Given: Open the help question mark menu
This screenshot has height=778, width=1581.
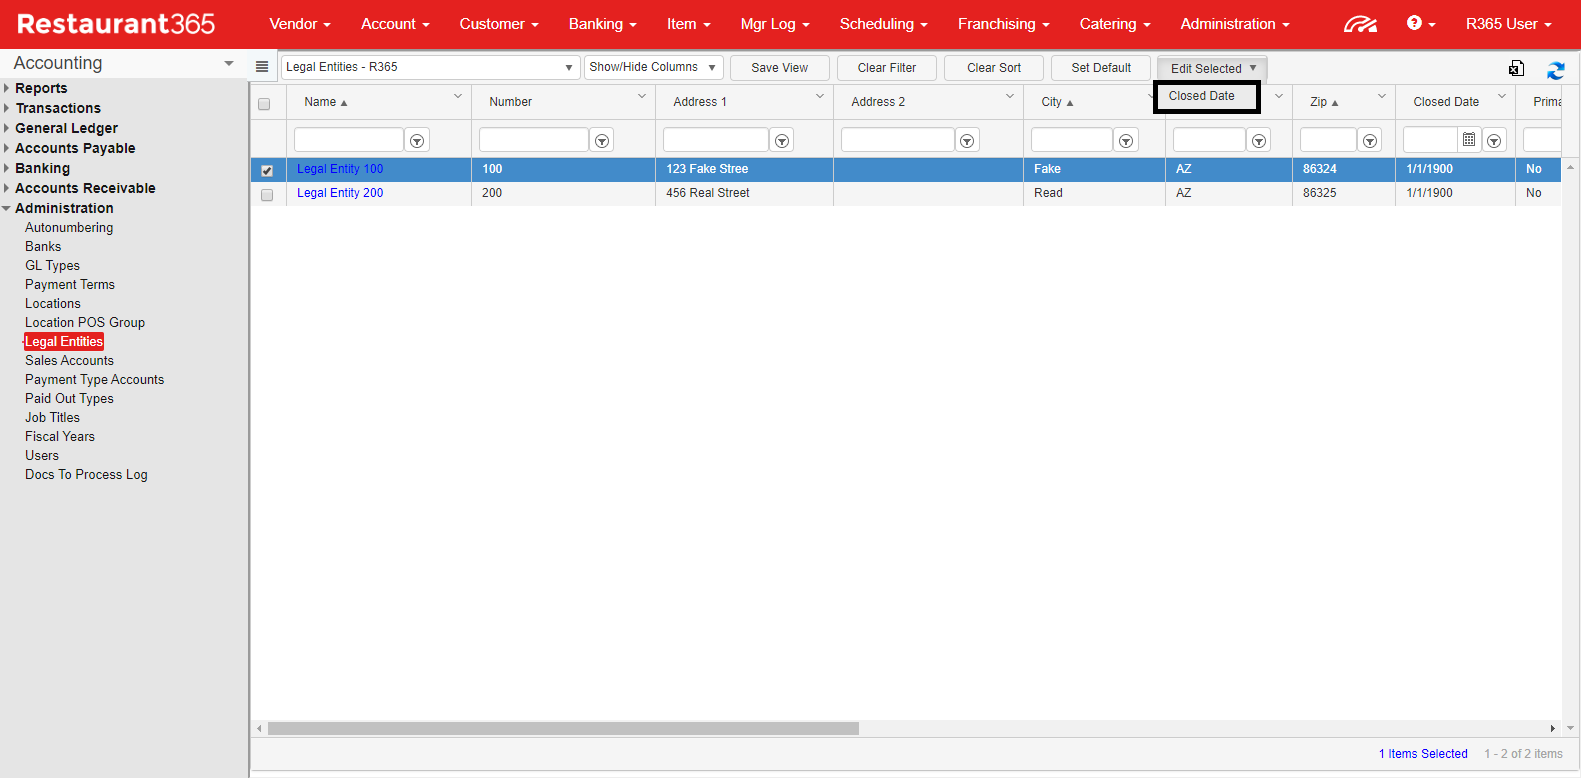Looking at the screenshot, I should click(1420, 23).
